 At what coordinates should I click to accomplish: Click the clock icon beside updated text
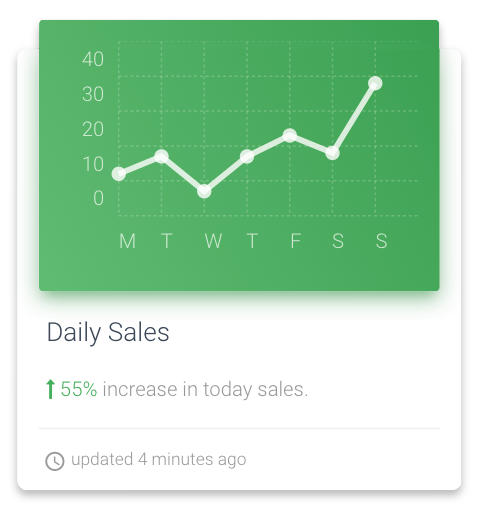tap(55, 461)
